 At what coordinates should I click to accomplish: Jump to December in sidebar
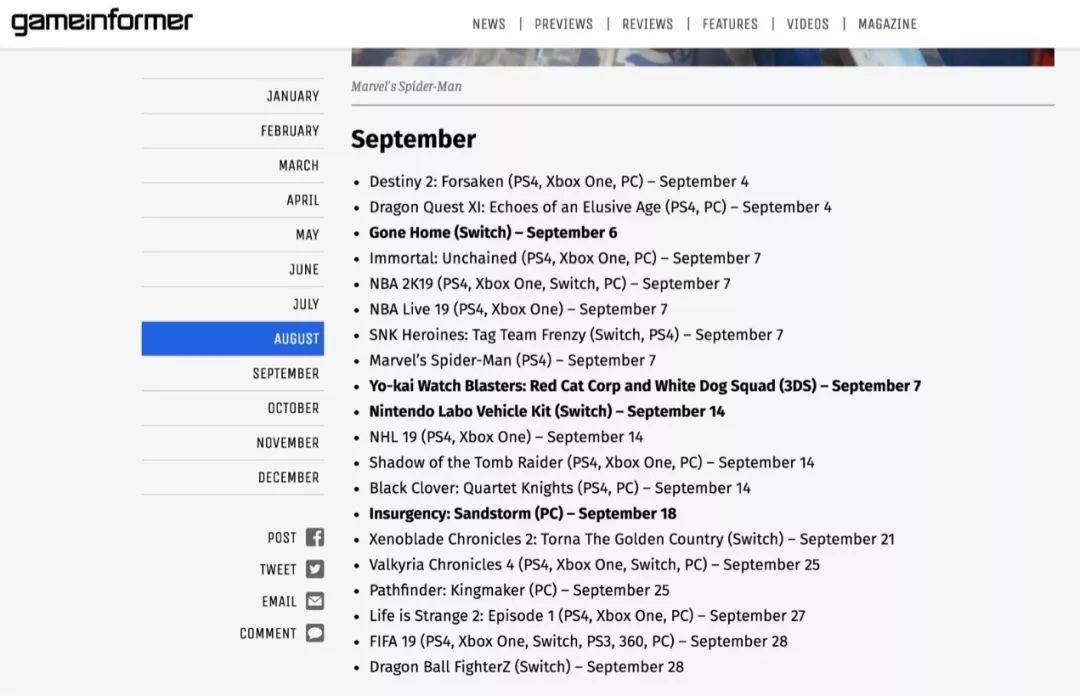coord(233,478)
